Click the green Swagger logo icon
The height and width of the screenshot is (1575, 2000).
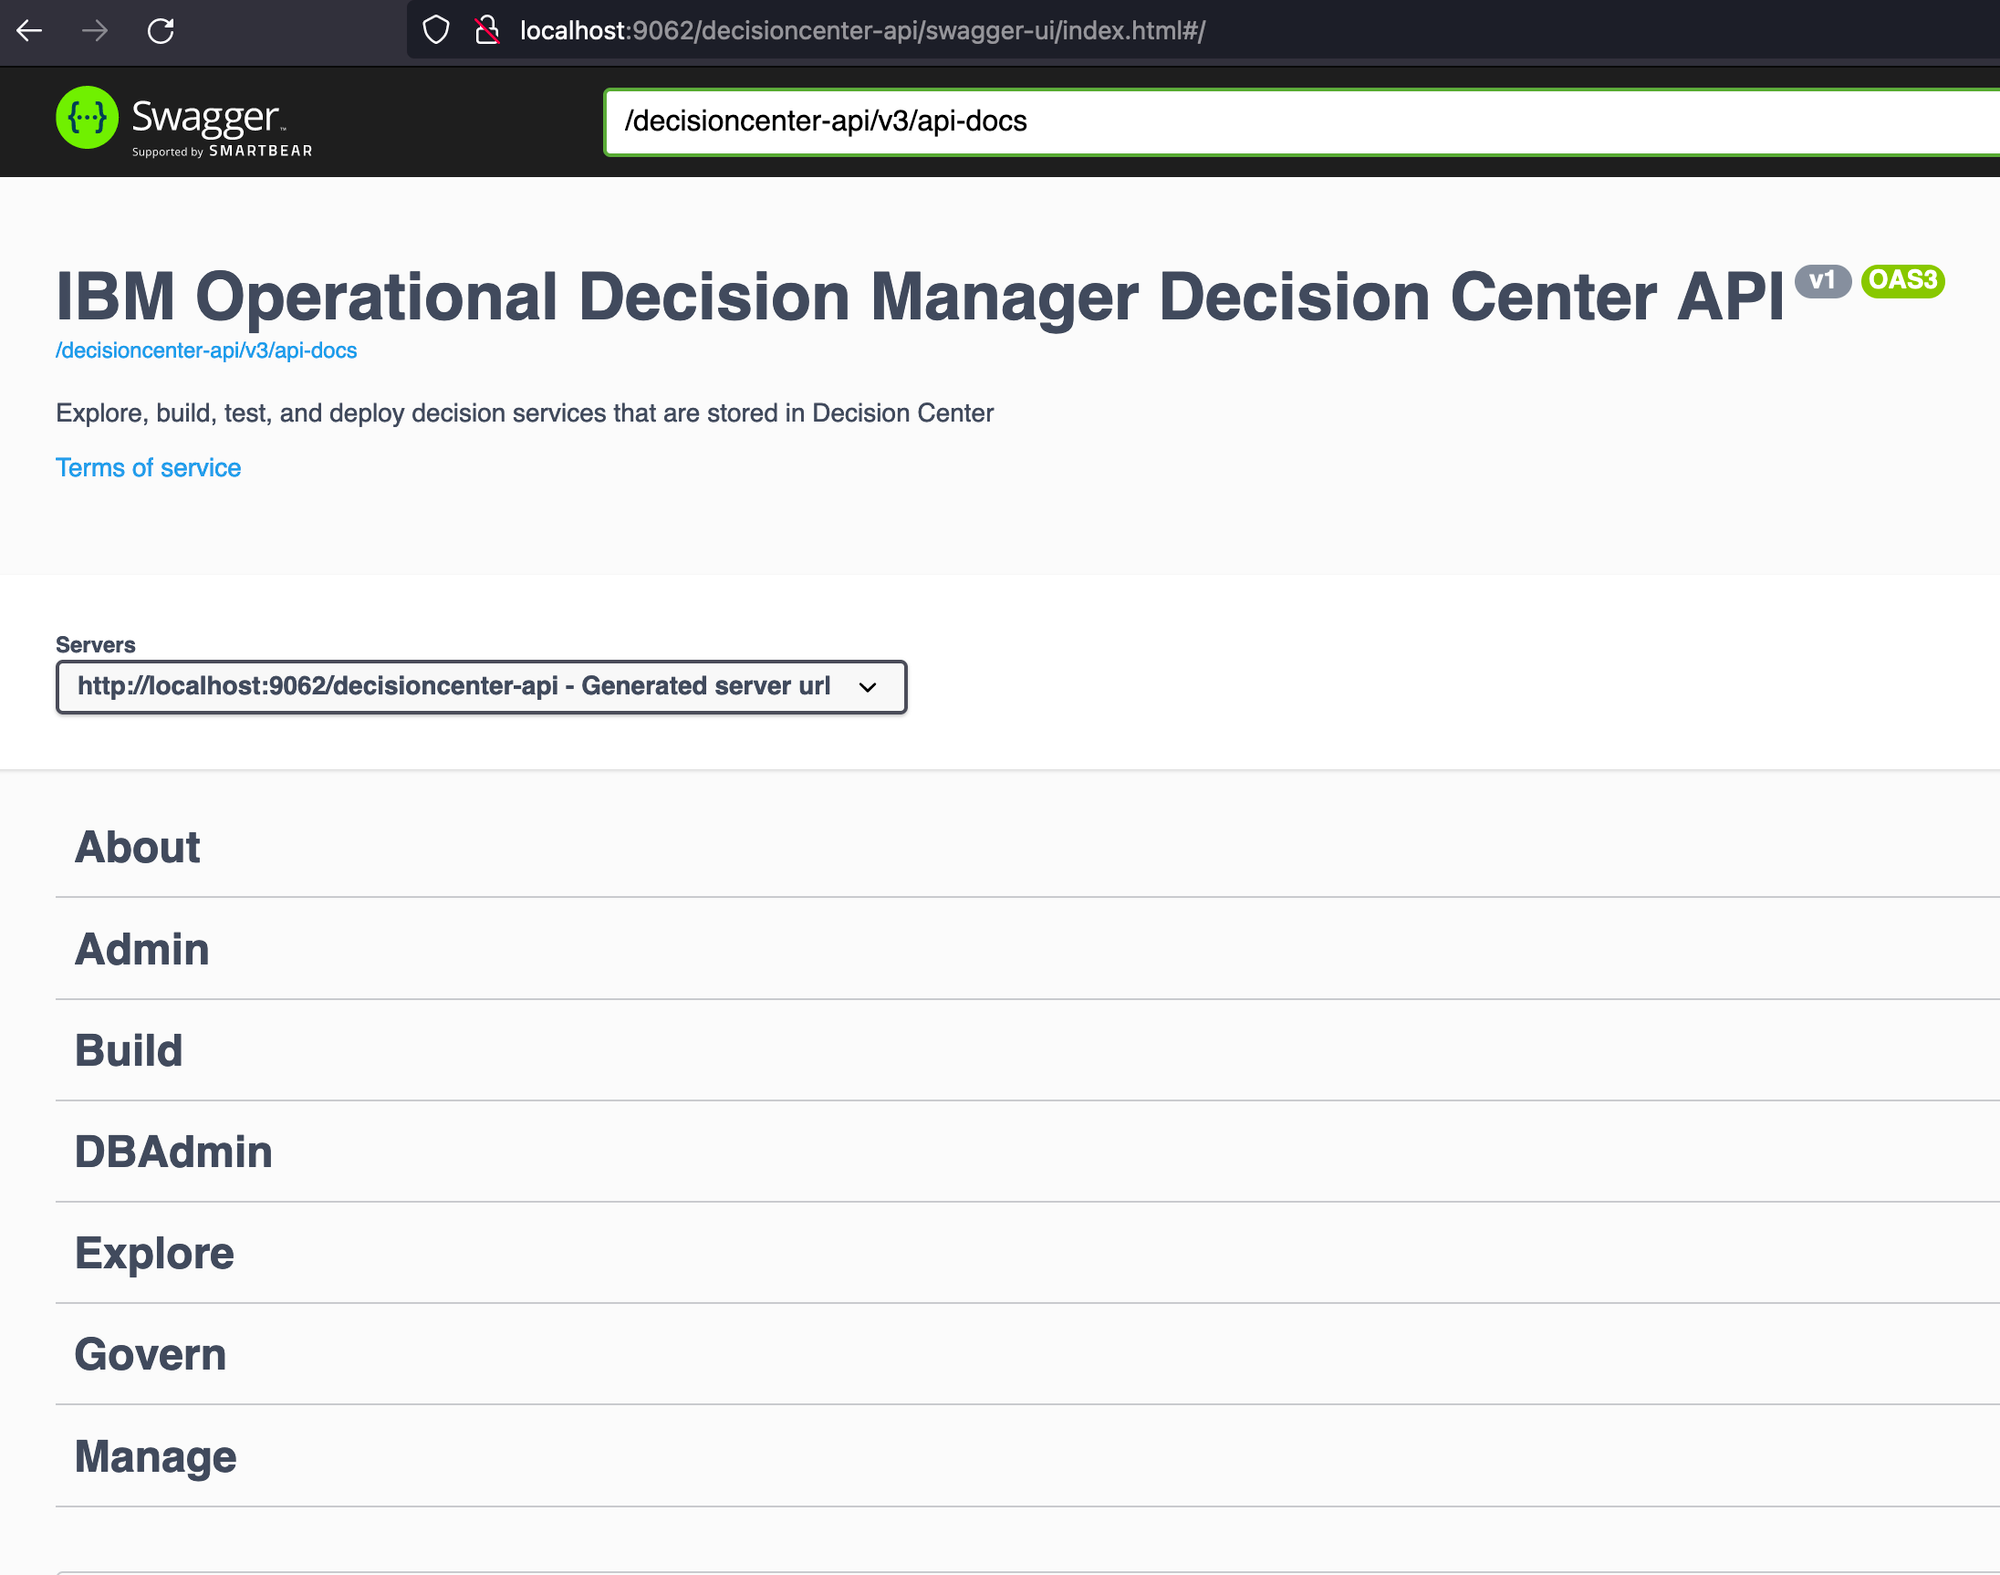[87, 118]
